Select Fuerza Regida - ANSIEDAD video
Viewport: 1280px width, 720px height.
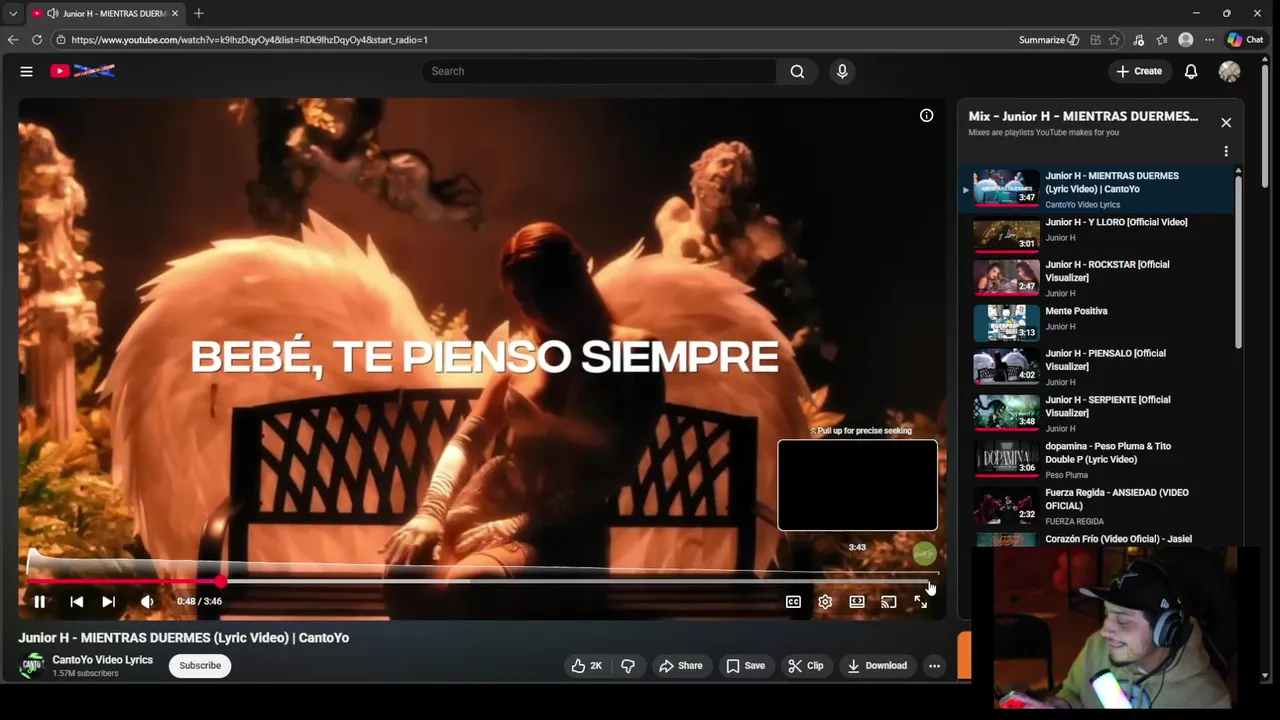point(1098,506)
